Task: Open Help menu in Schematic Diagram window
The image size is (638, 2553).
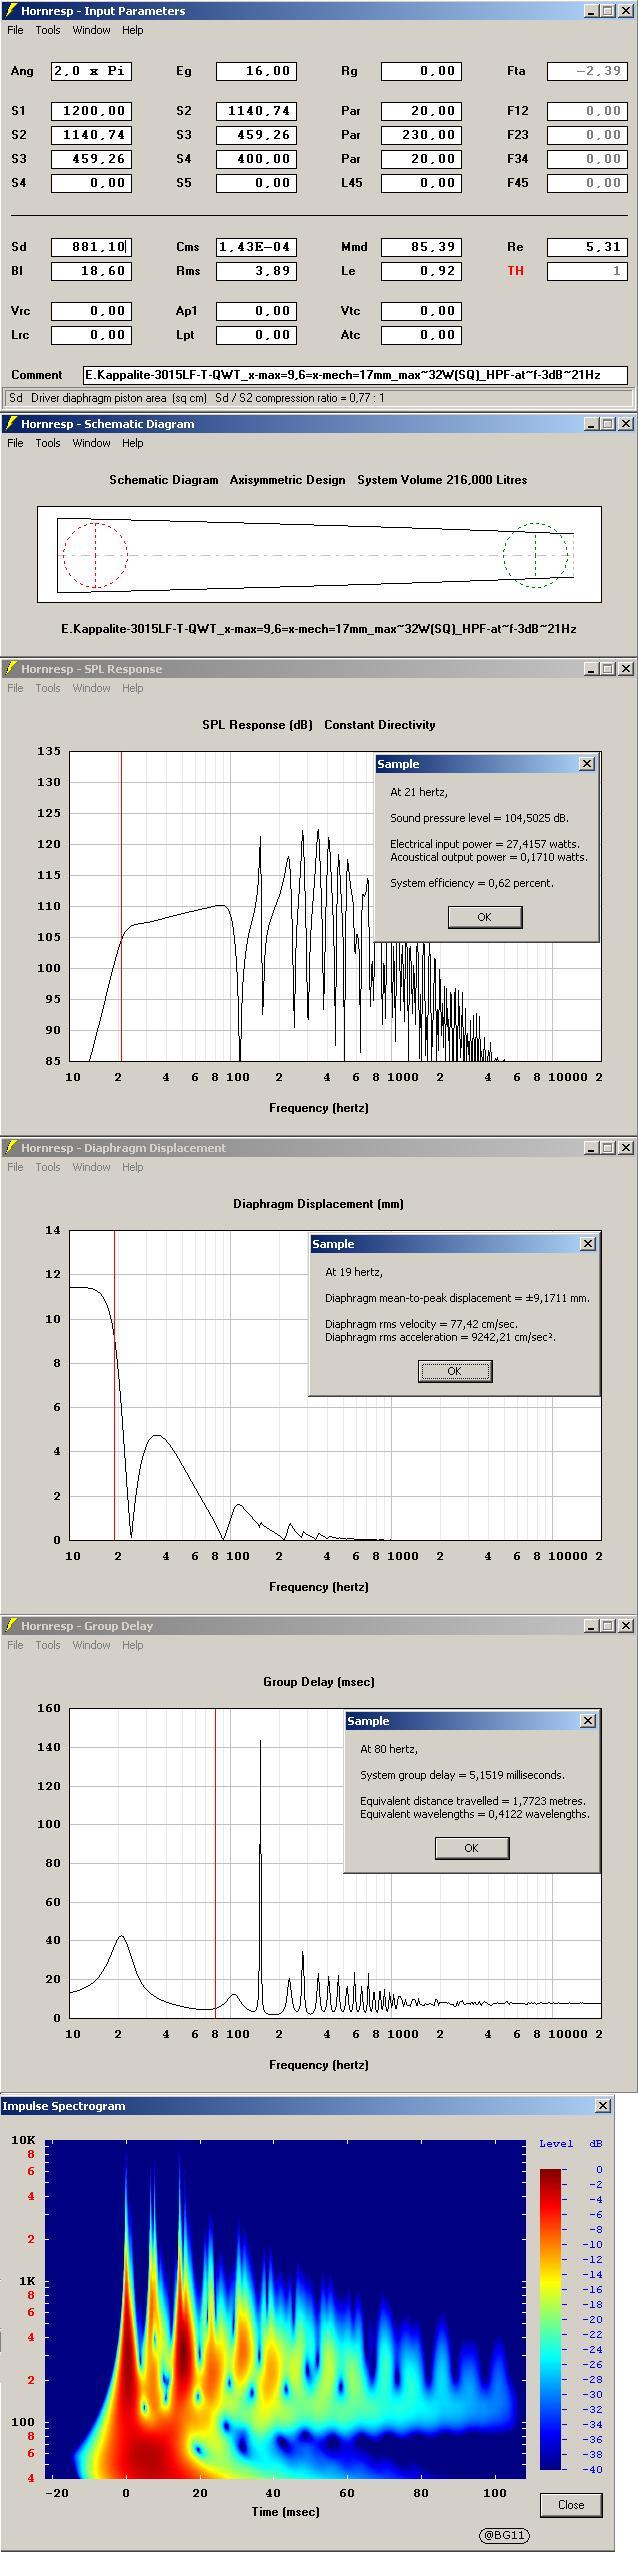Action: [133, 443]
